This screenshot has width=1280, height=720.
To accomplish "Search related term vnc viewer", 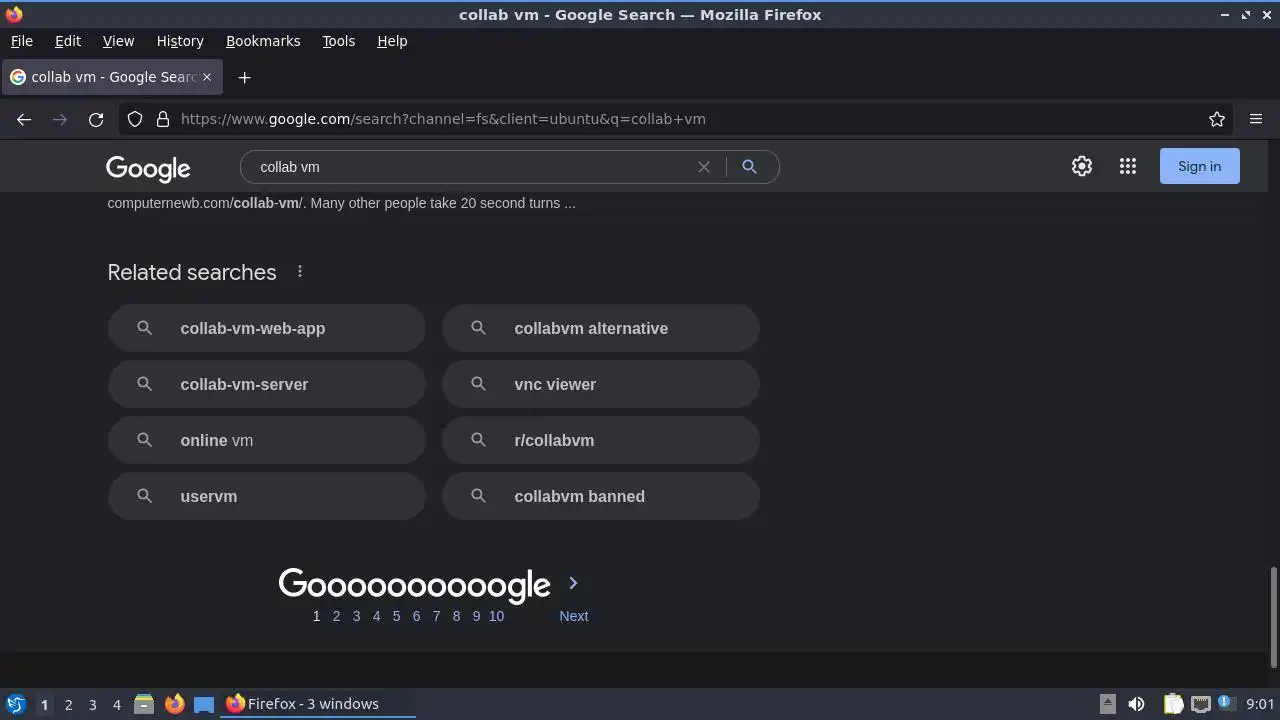I will point(601,384).
